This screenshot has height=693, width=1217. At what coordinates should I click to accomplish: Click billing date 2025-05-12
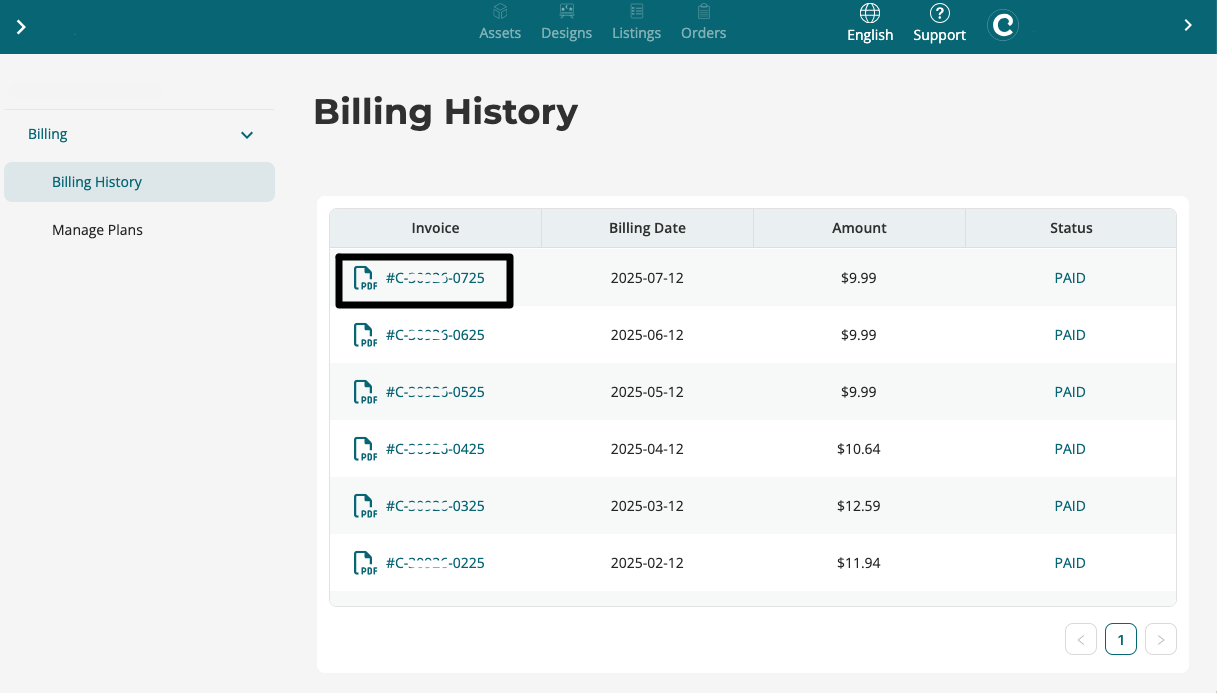647,392
